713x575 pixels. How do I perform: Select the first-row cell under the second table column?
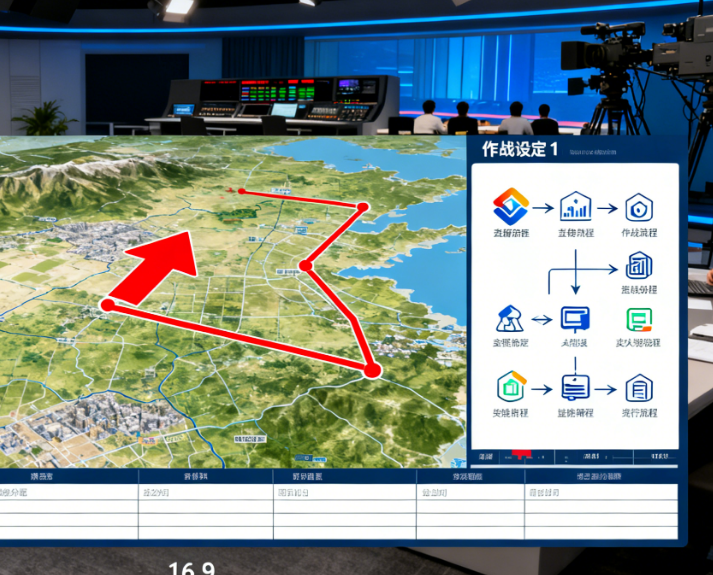pos(206,492)
